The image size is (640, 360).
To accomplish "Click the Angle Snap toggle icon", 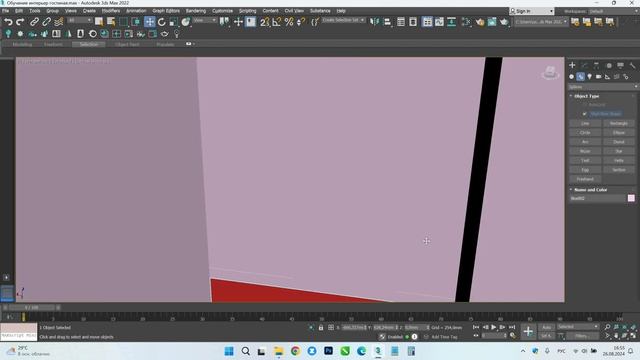I will click(x=277, y=22).
